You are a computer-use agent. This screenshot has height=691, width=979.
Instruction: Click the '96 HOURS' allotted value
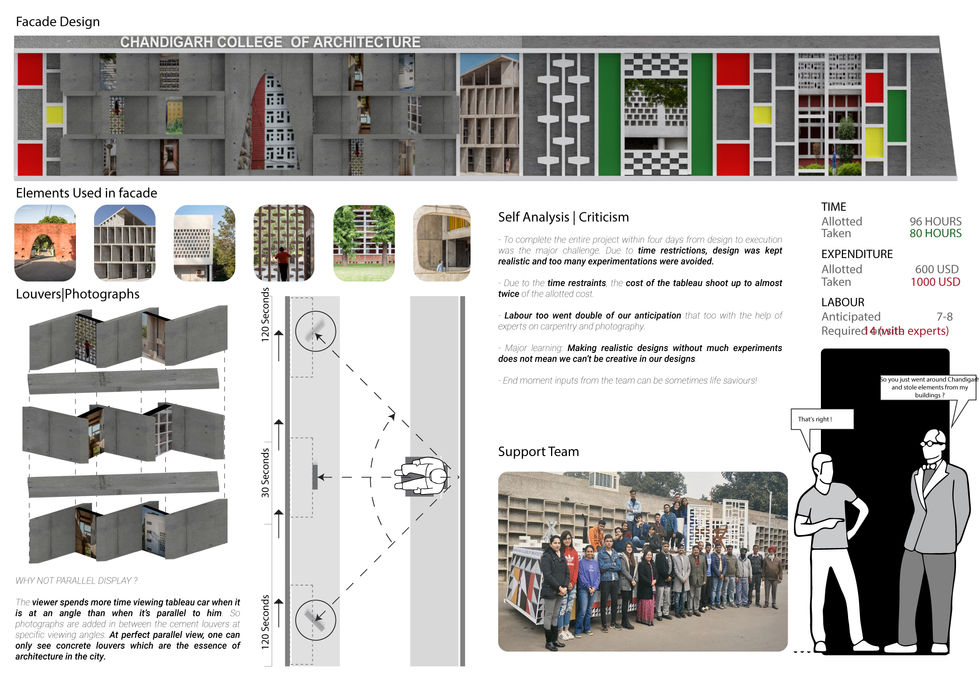[x=935, y=222]
